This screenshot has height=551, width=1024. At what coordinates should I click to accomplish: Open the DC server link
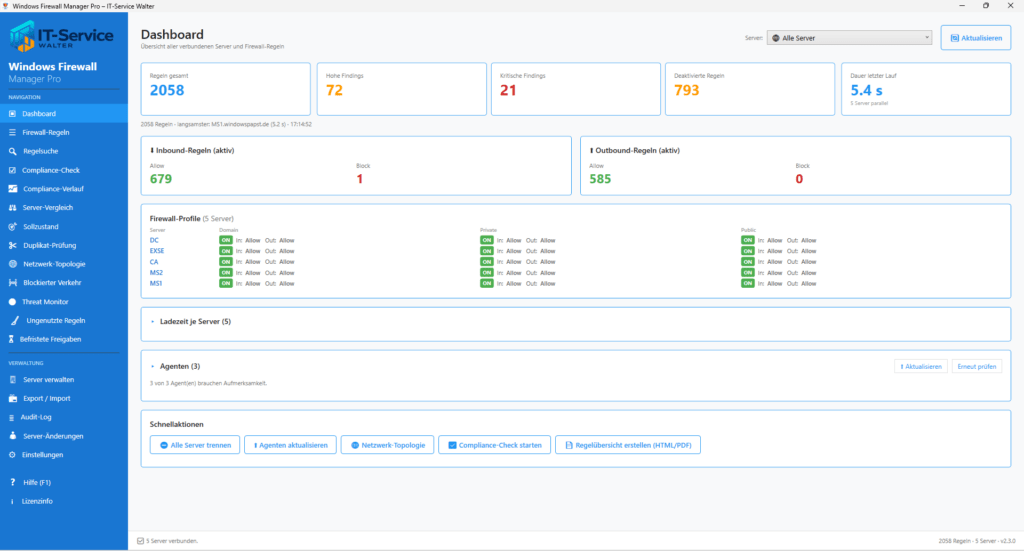pos(154,240)
